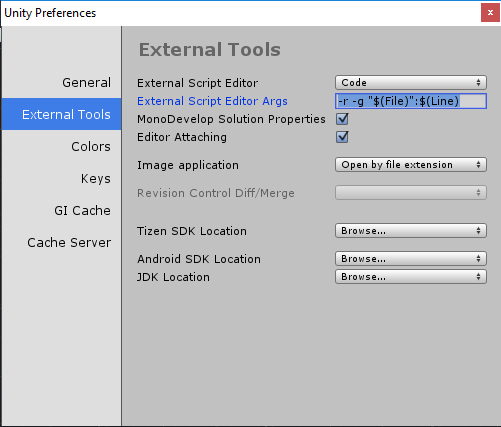Click the External Script Editor Args label
501x427 pixels.
tap(212, 101)
